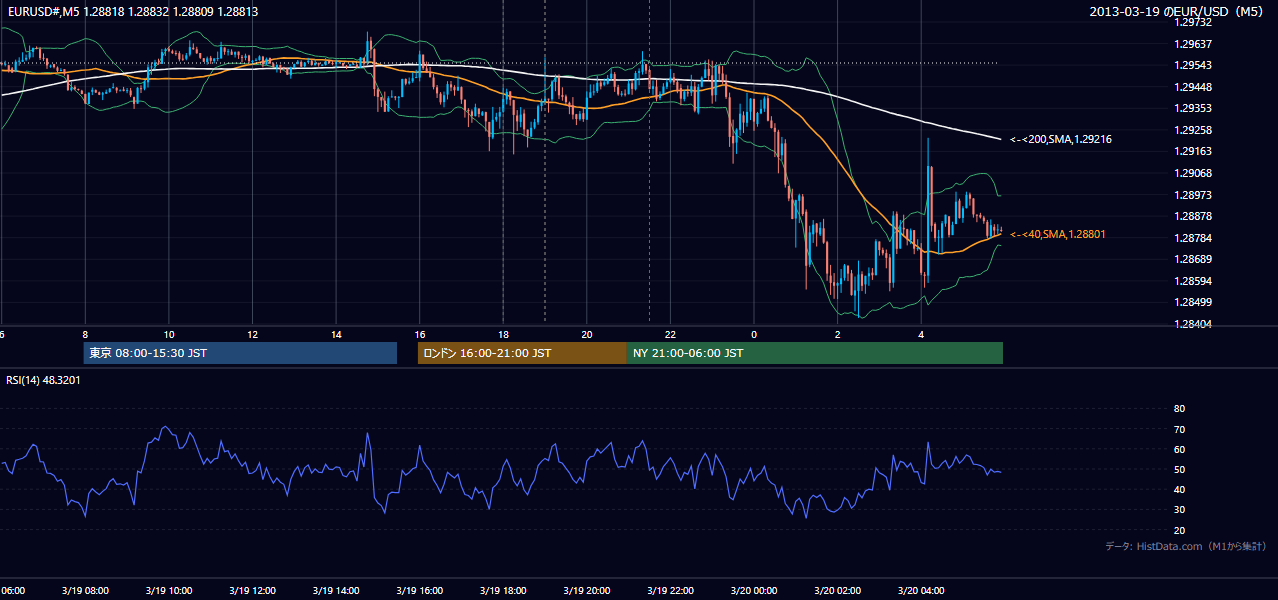Click bottom time label 3/20 02:00
Image resolution: width=1278 pixels, height=600 pixels.
click(837, 591)
